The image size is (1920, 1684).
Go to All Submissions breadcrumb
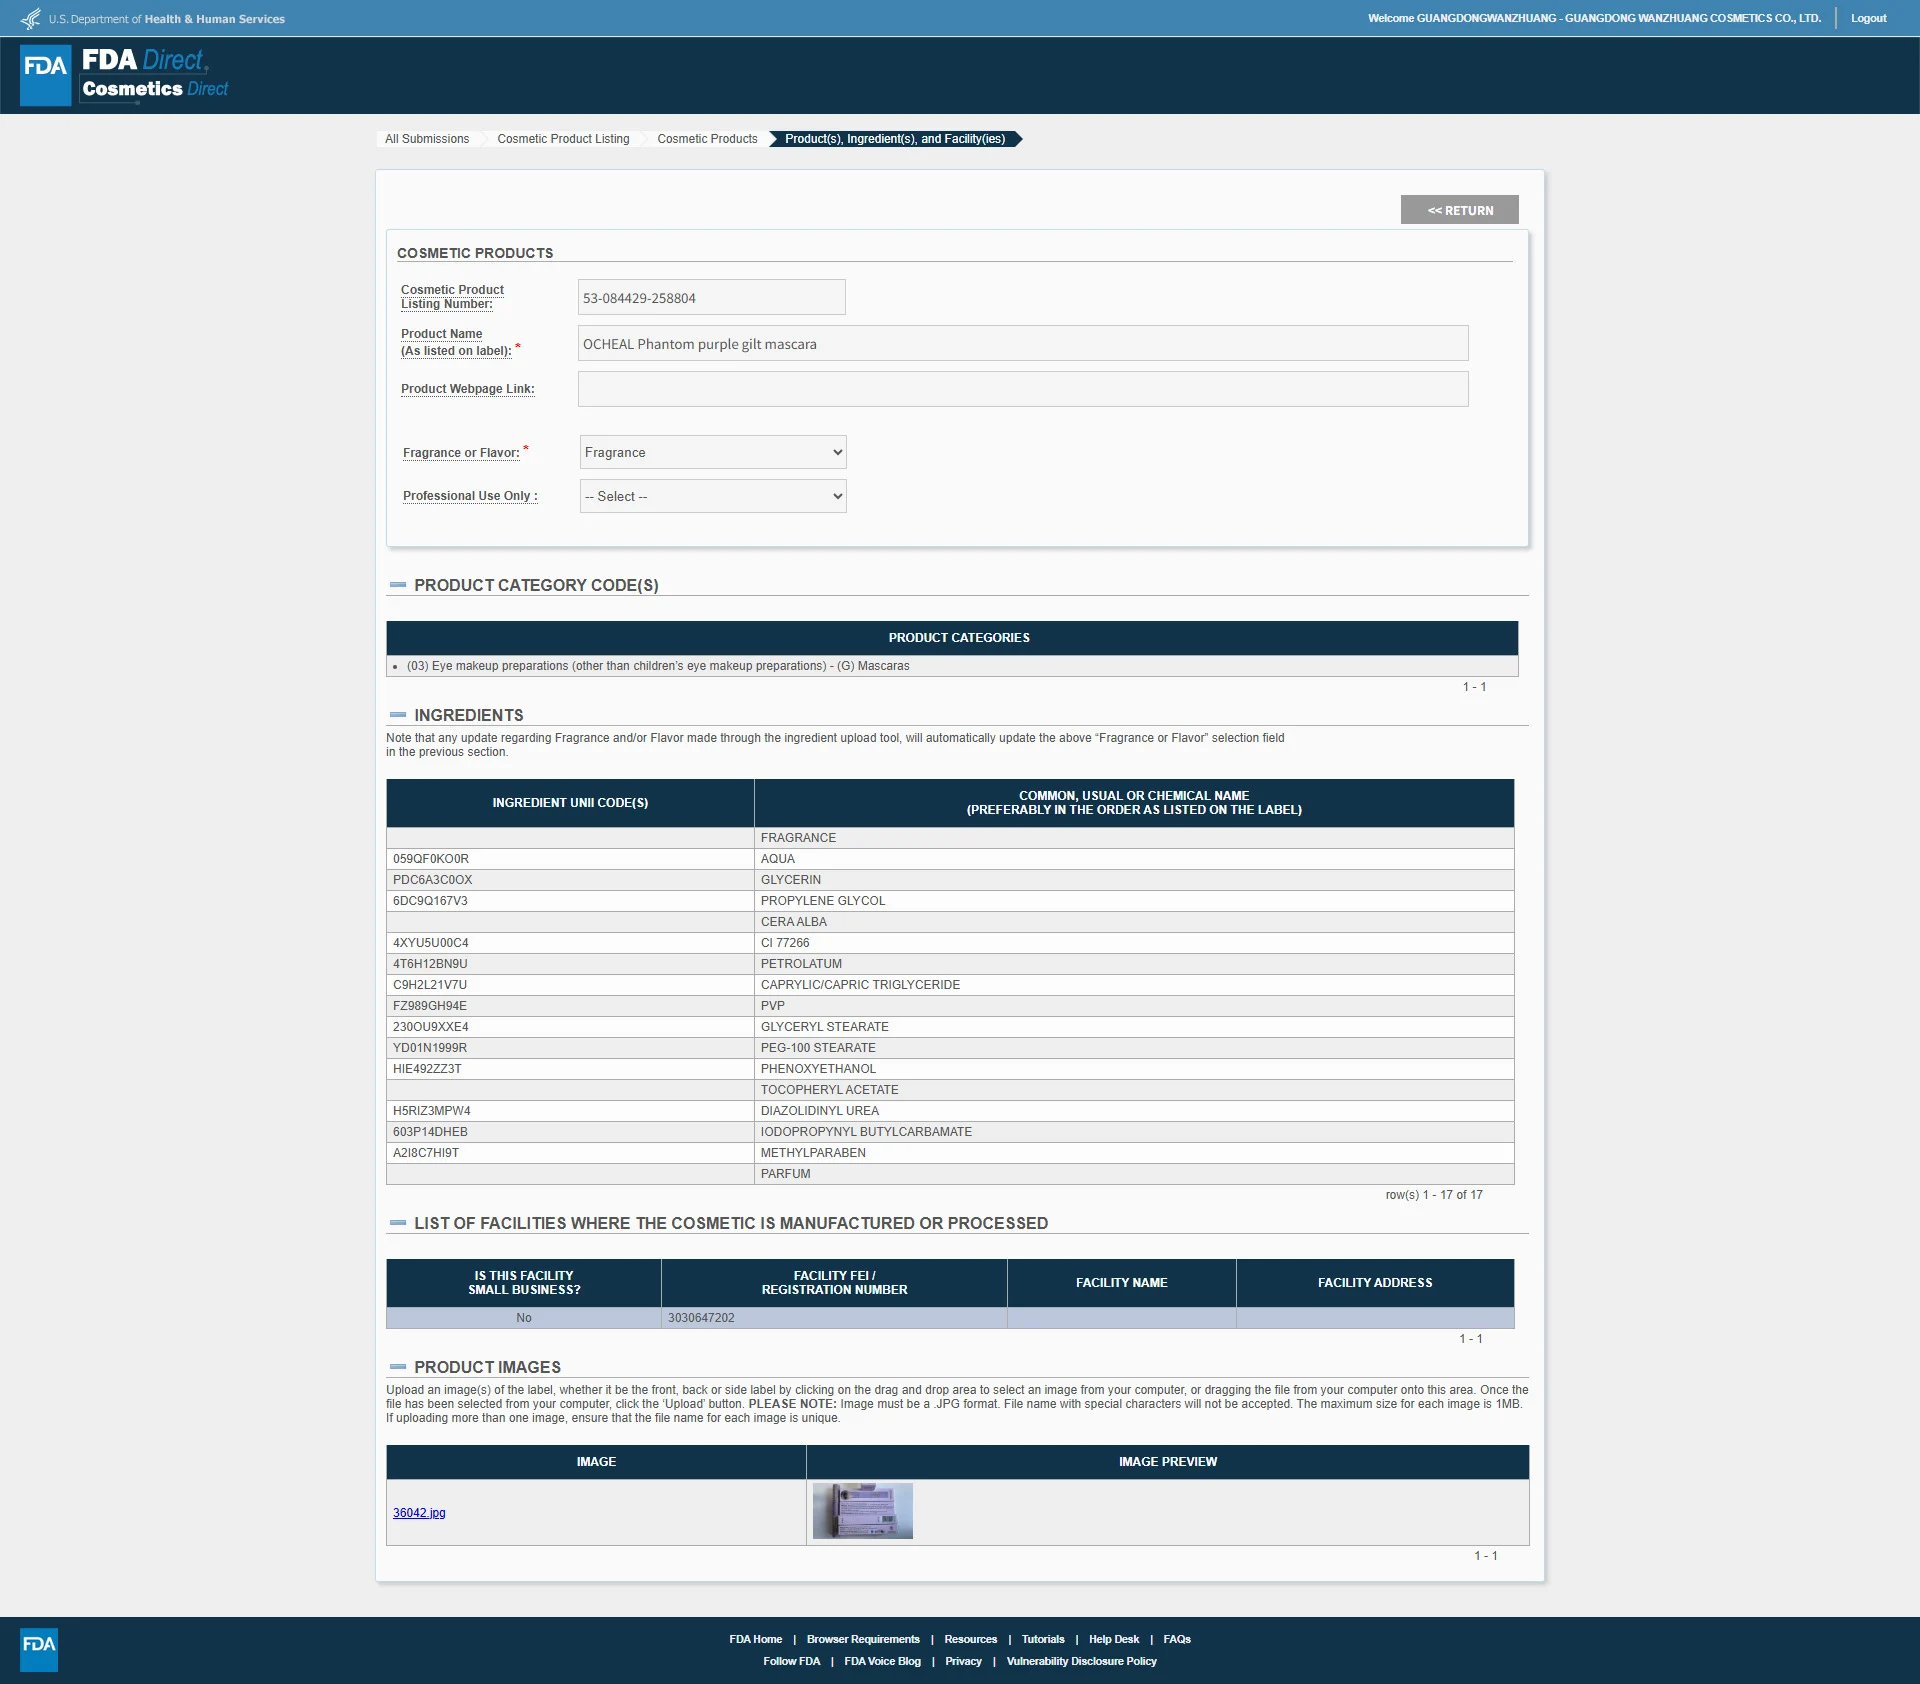click(427, 139)
